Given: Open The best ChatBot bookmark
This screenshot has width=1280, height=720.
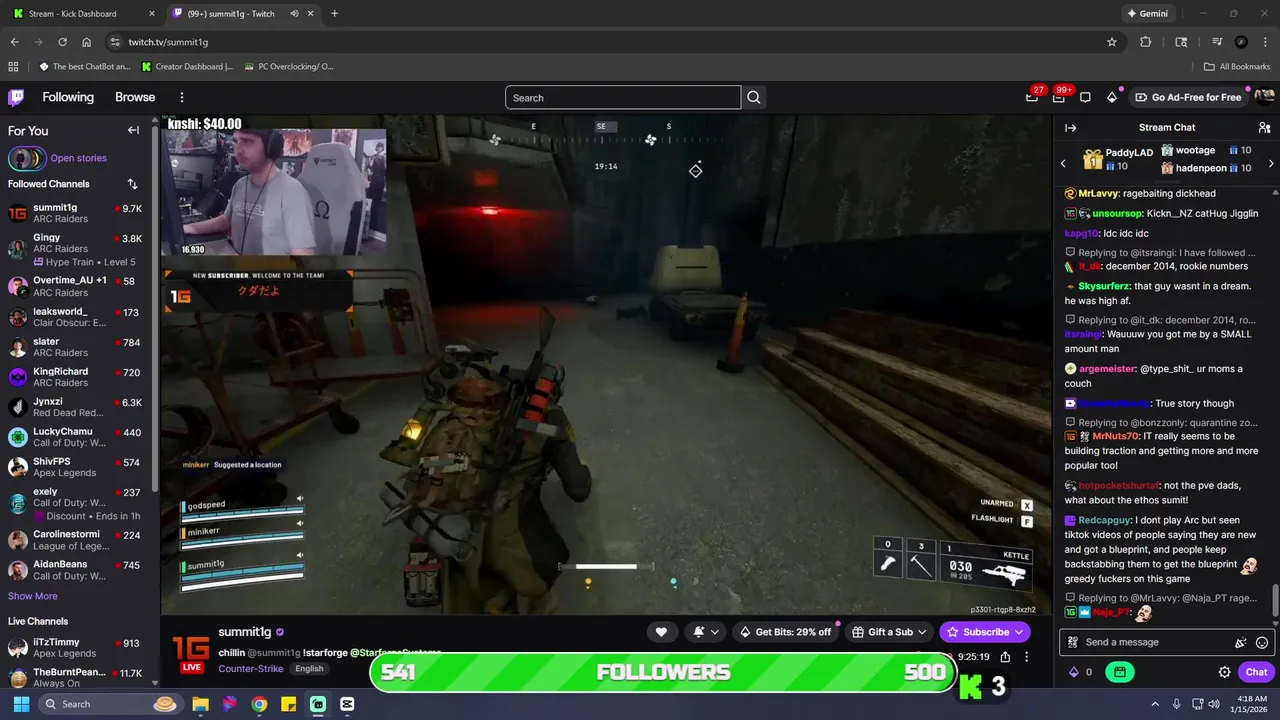Looking at the screenshot, I should 84,66.
